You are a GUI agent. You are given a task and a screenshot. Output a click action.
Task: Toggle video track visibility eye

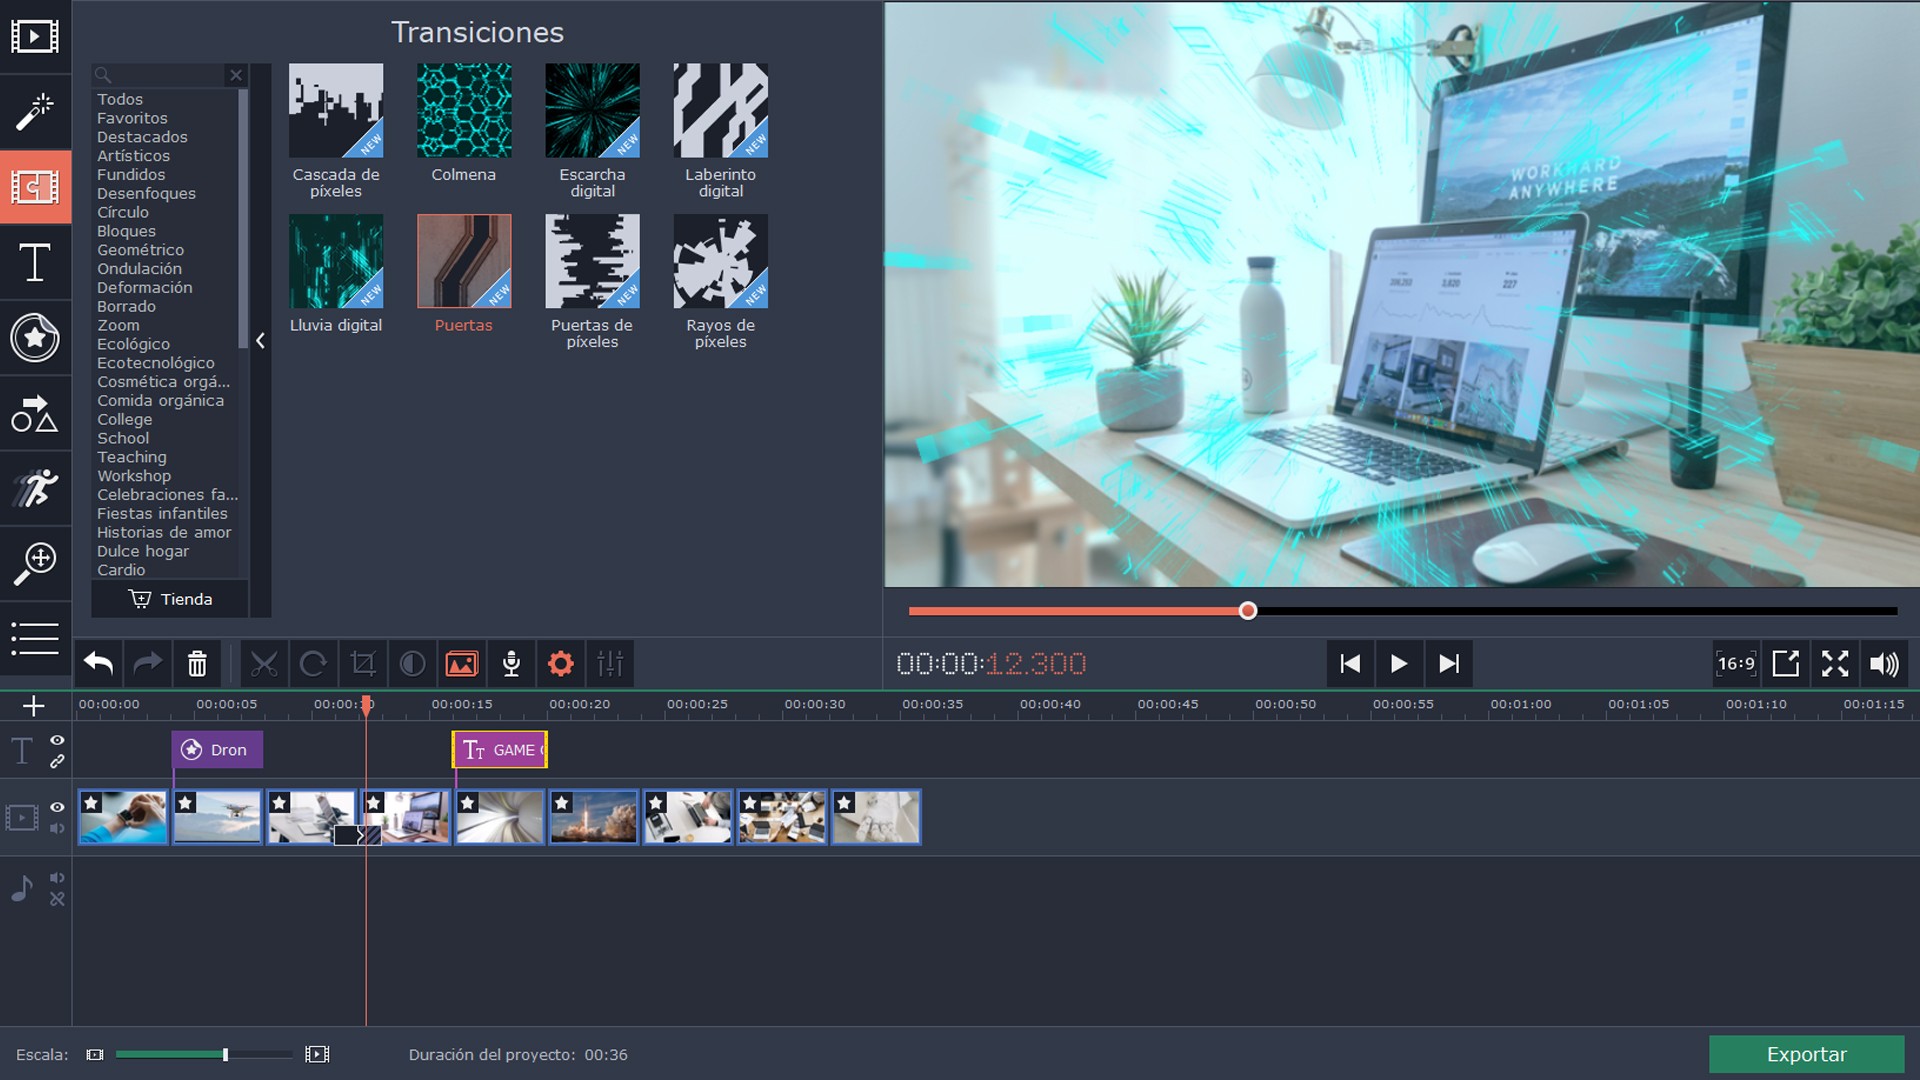pos(57,807)
